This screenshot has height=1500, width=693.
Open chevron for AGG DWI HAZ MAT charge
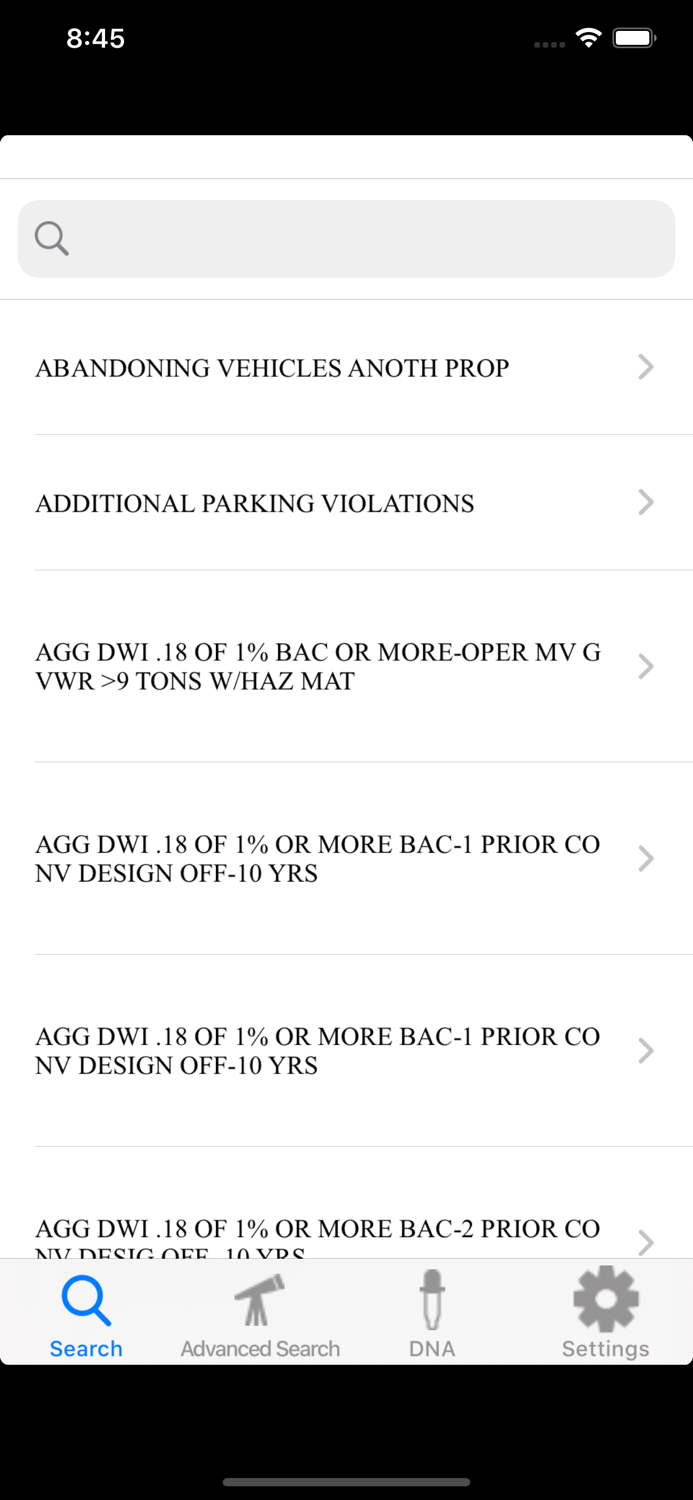[646, 666]
